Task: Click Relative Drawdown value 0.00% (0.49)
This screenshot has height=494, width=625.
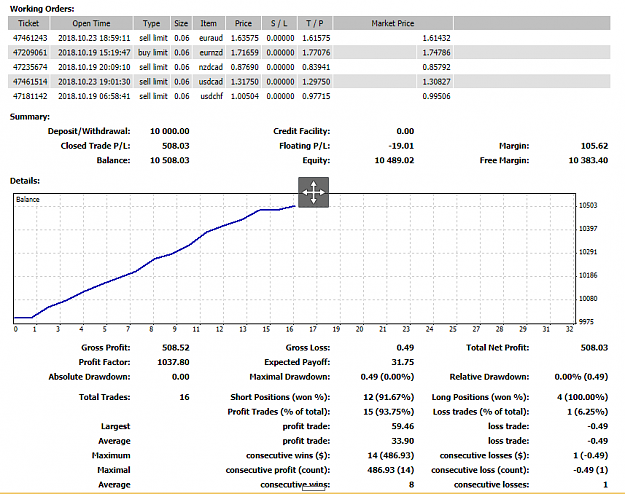Action: (x=581, y=377)
